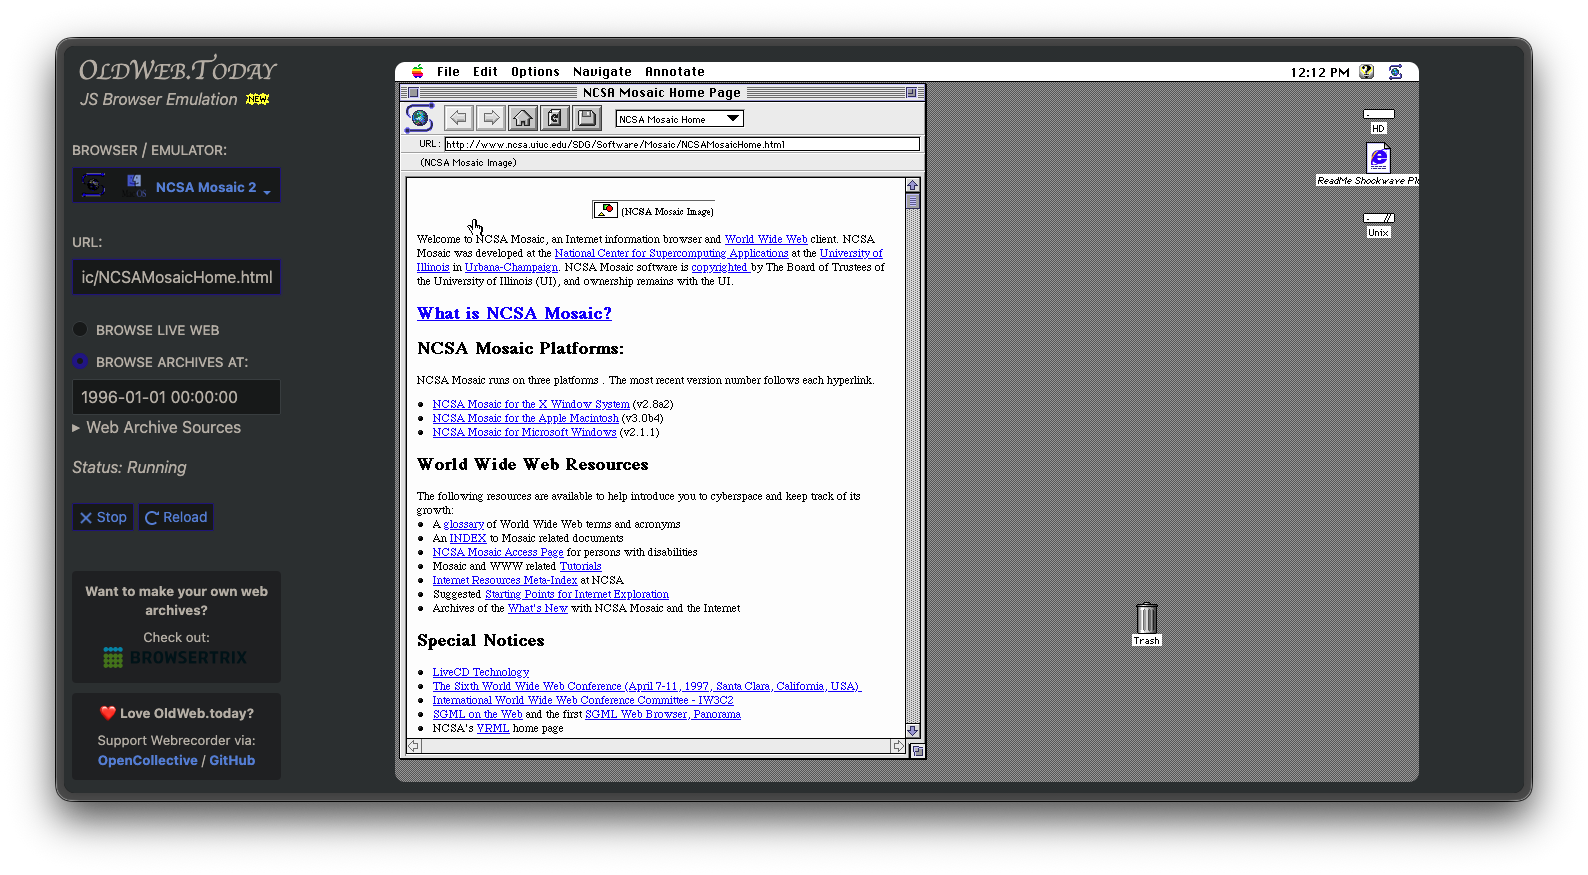Open the Annotate menu
The image size is (1588, 875).
tap(674, 72)
